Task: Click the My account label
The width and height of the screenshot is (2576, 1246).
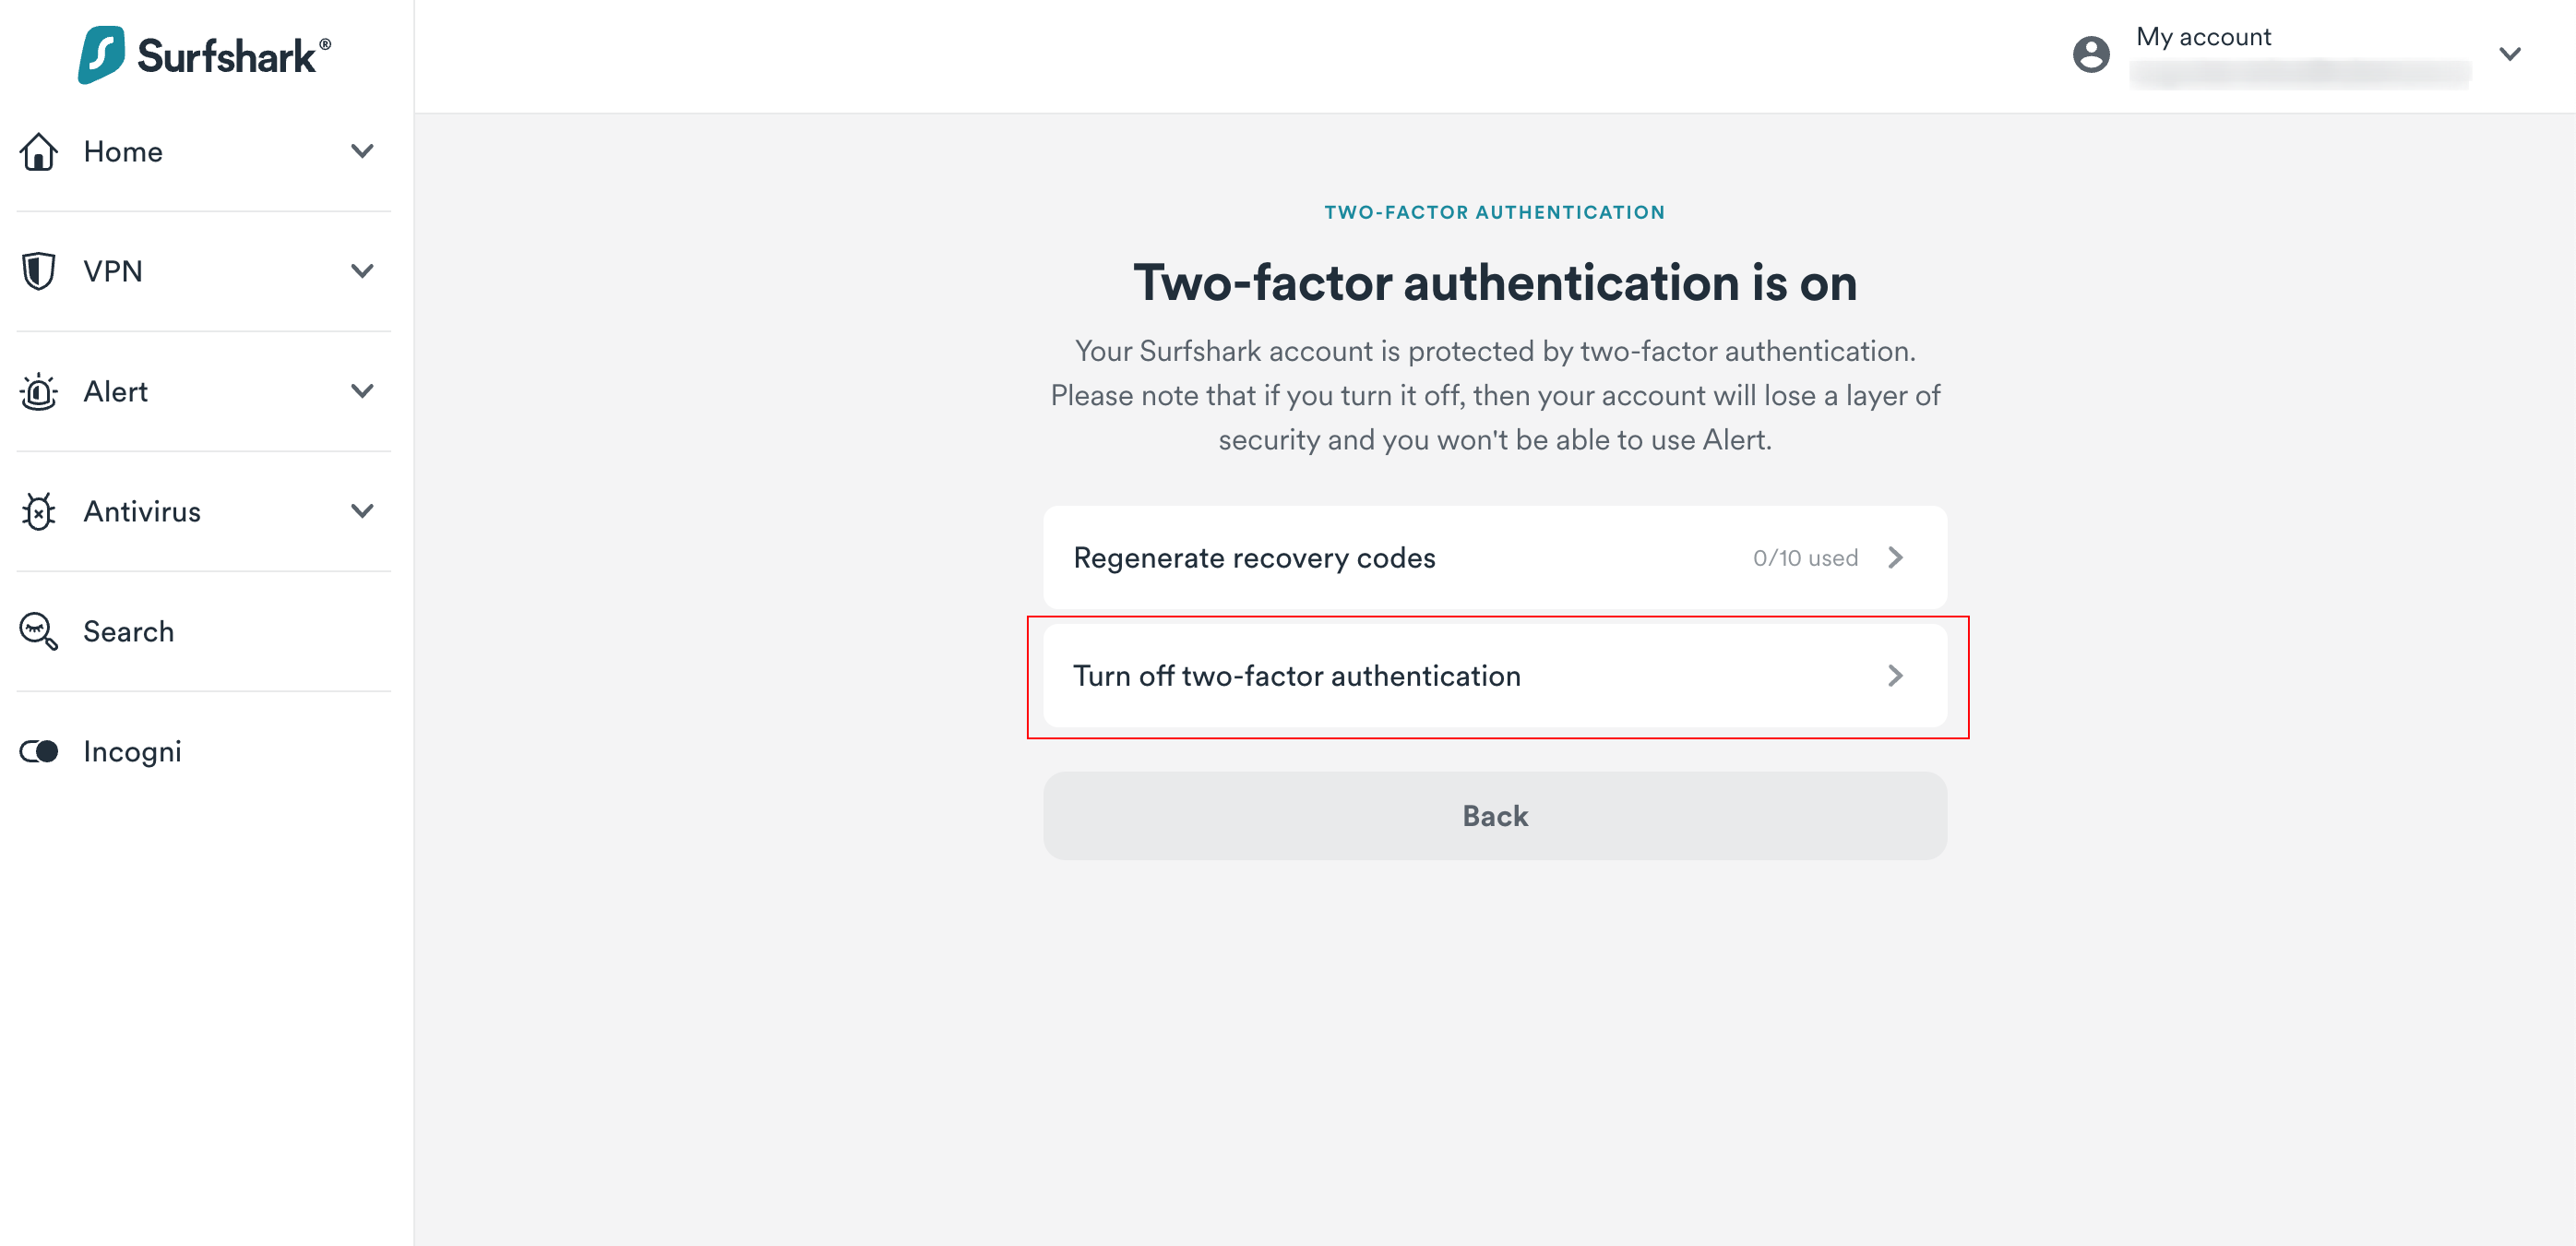Action: pos(2203,37)
